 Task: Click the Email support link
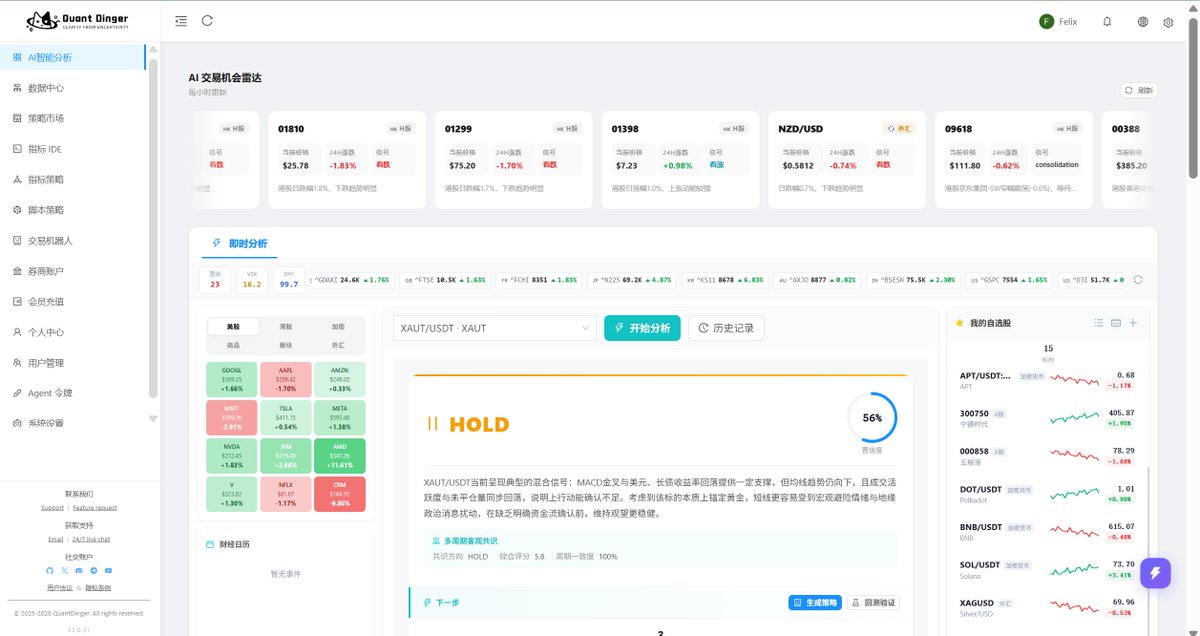(x=55, y=539)
